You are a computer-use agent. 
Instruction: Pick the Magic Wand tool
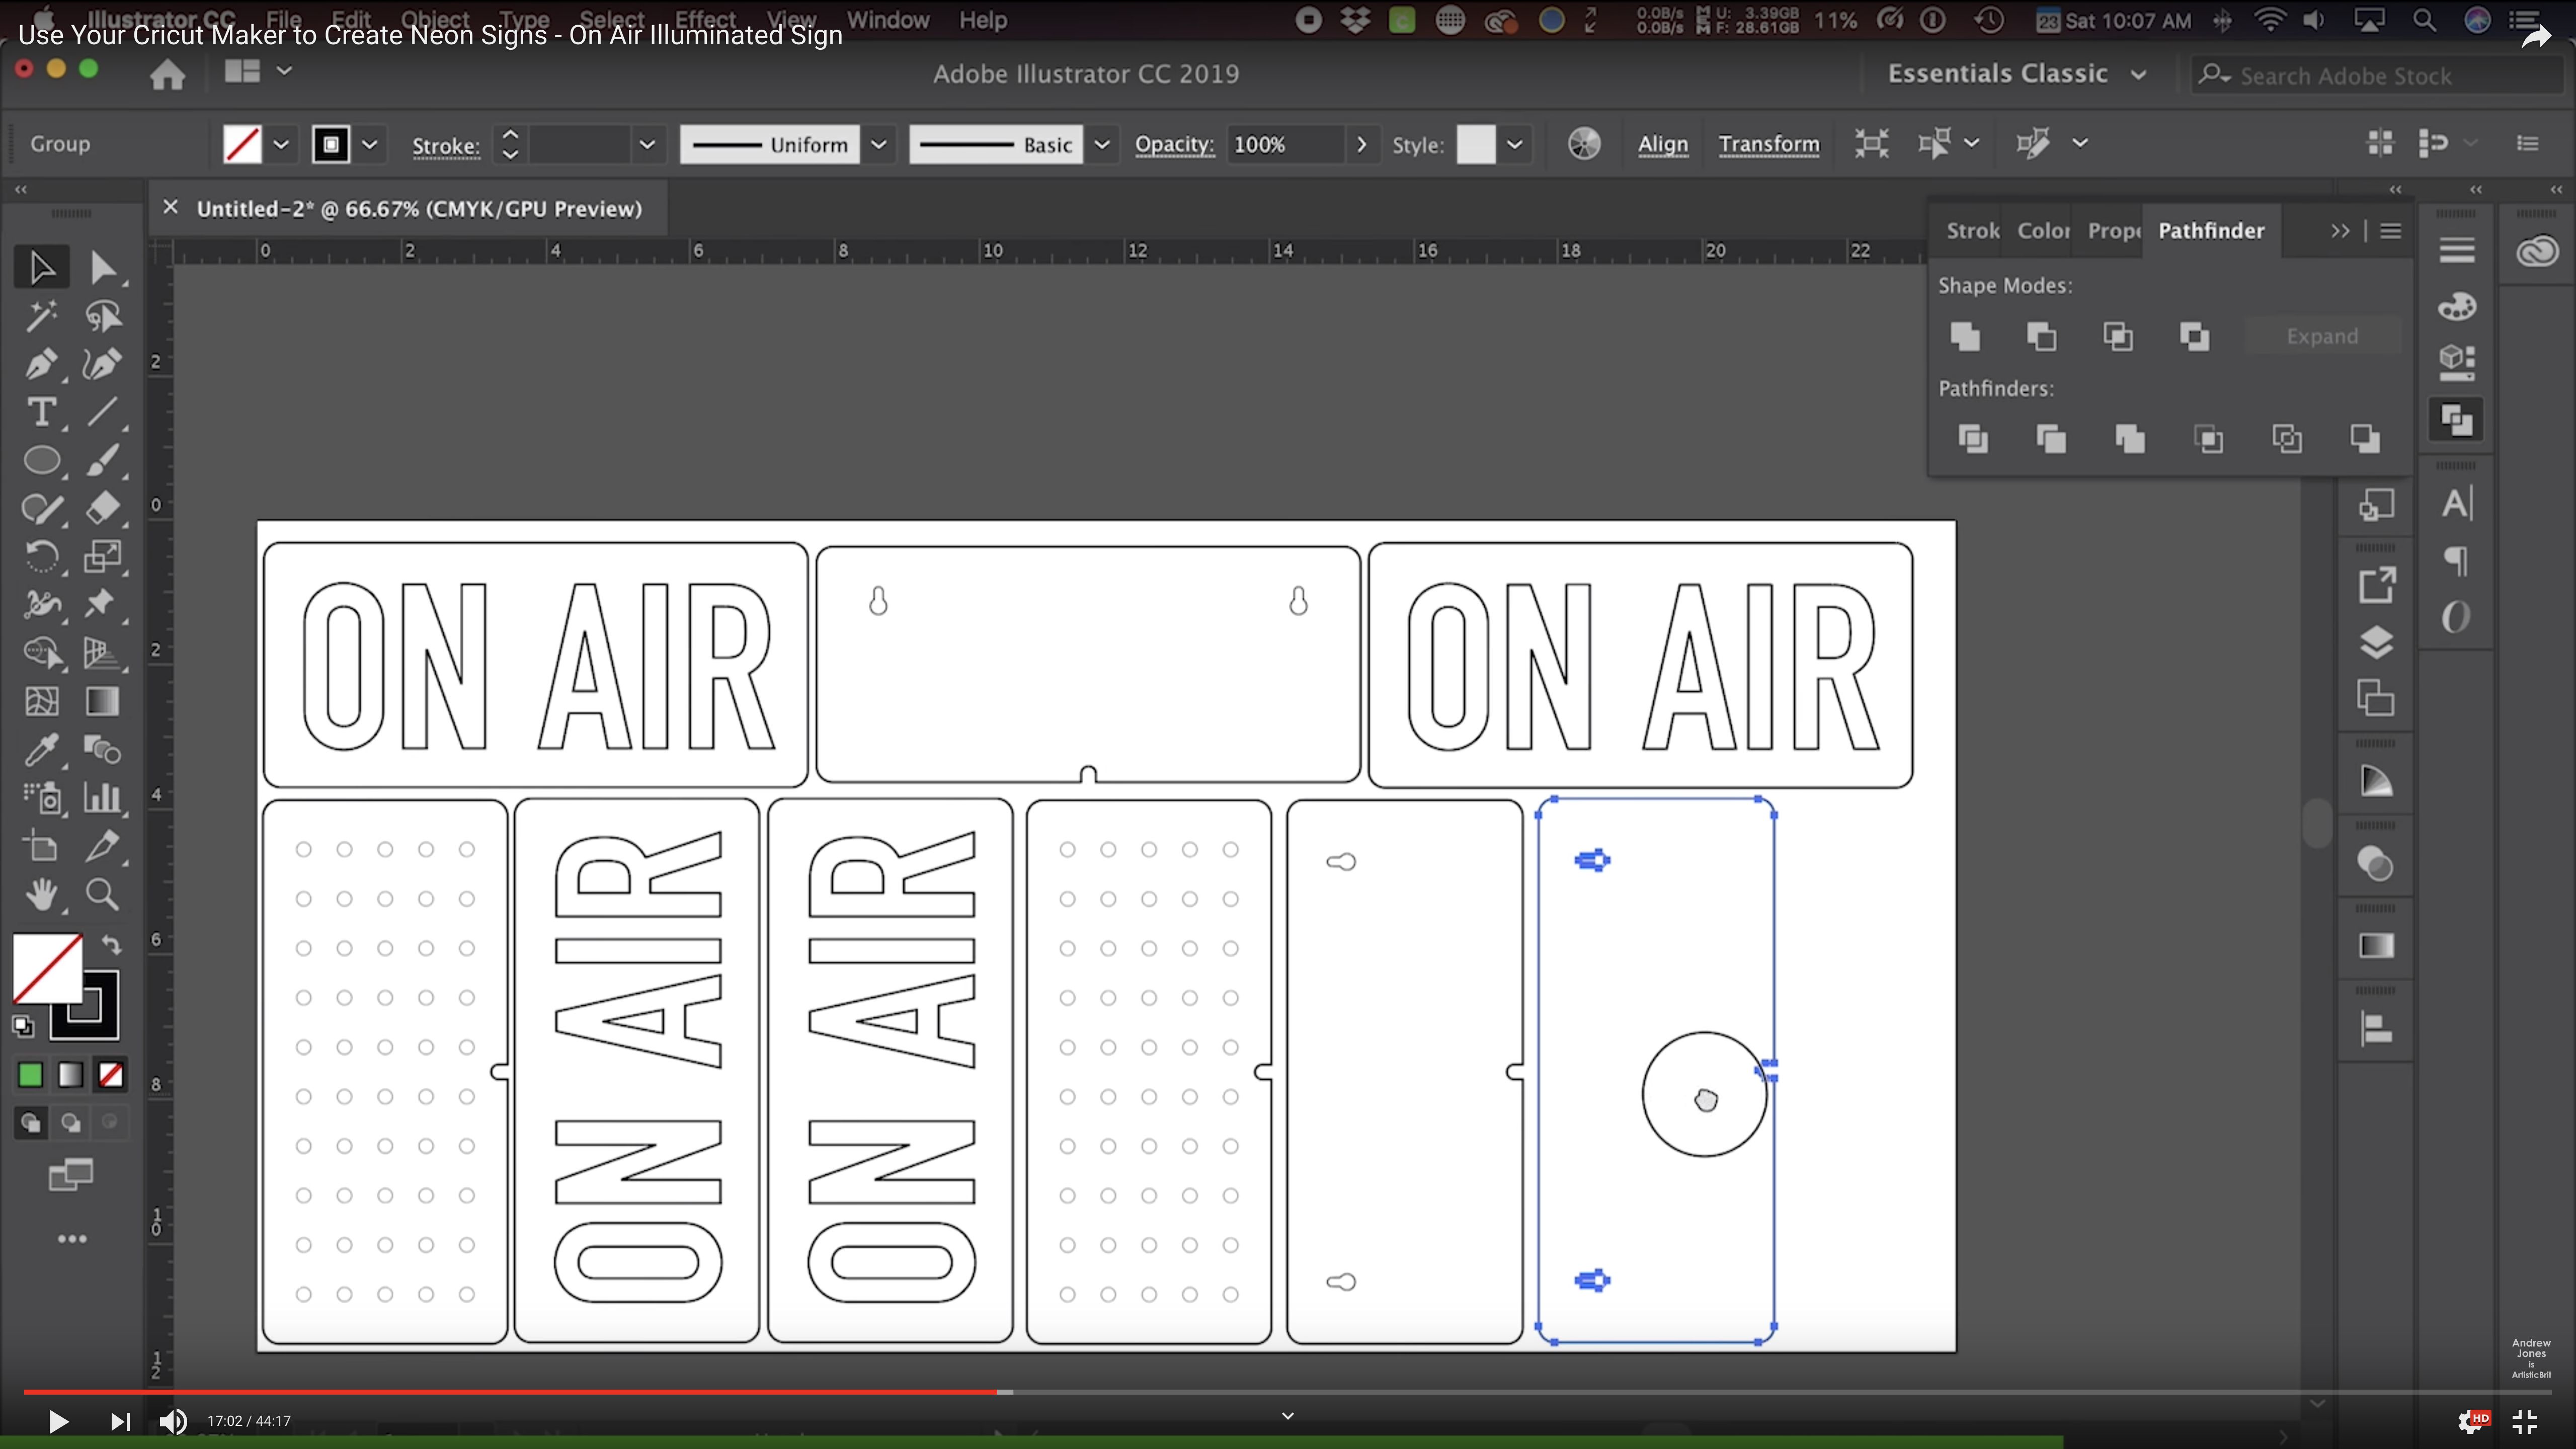(x=41, y=316)
